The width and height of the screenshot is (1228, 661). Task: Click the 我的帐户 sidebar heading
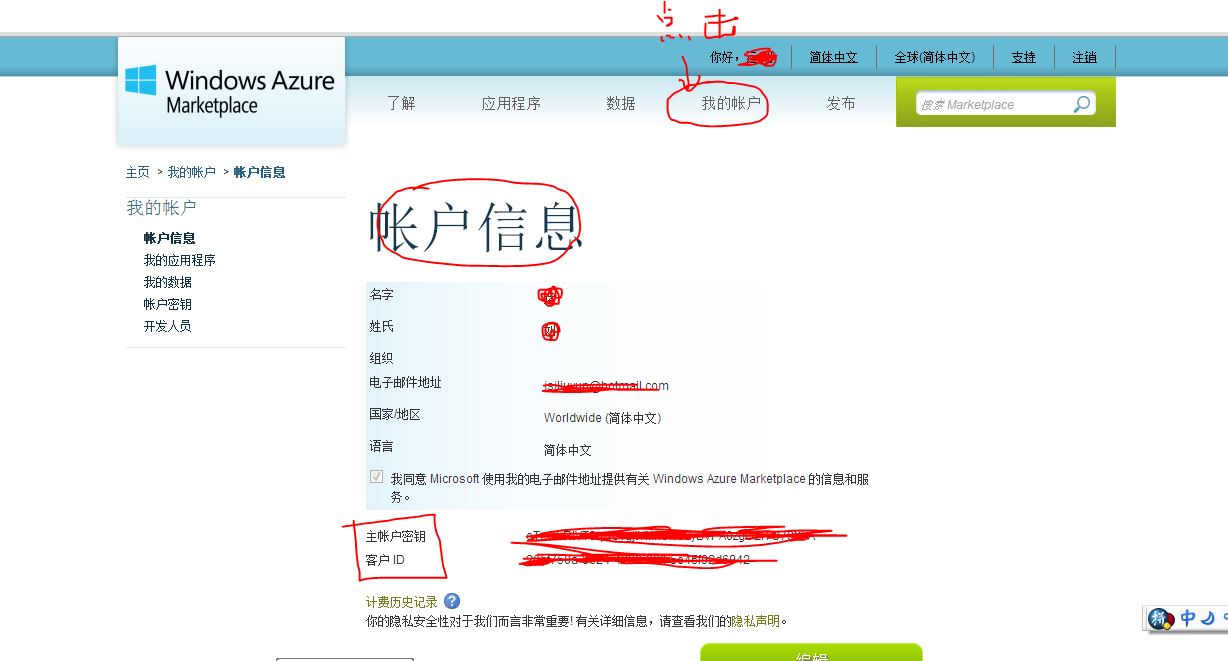(x=161, y=208)
